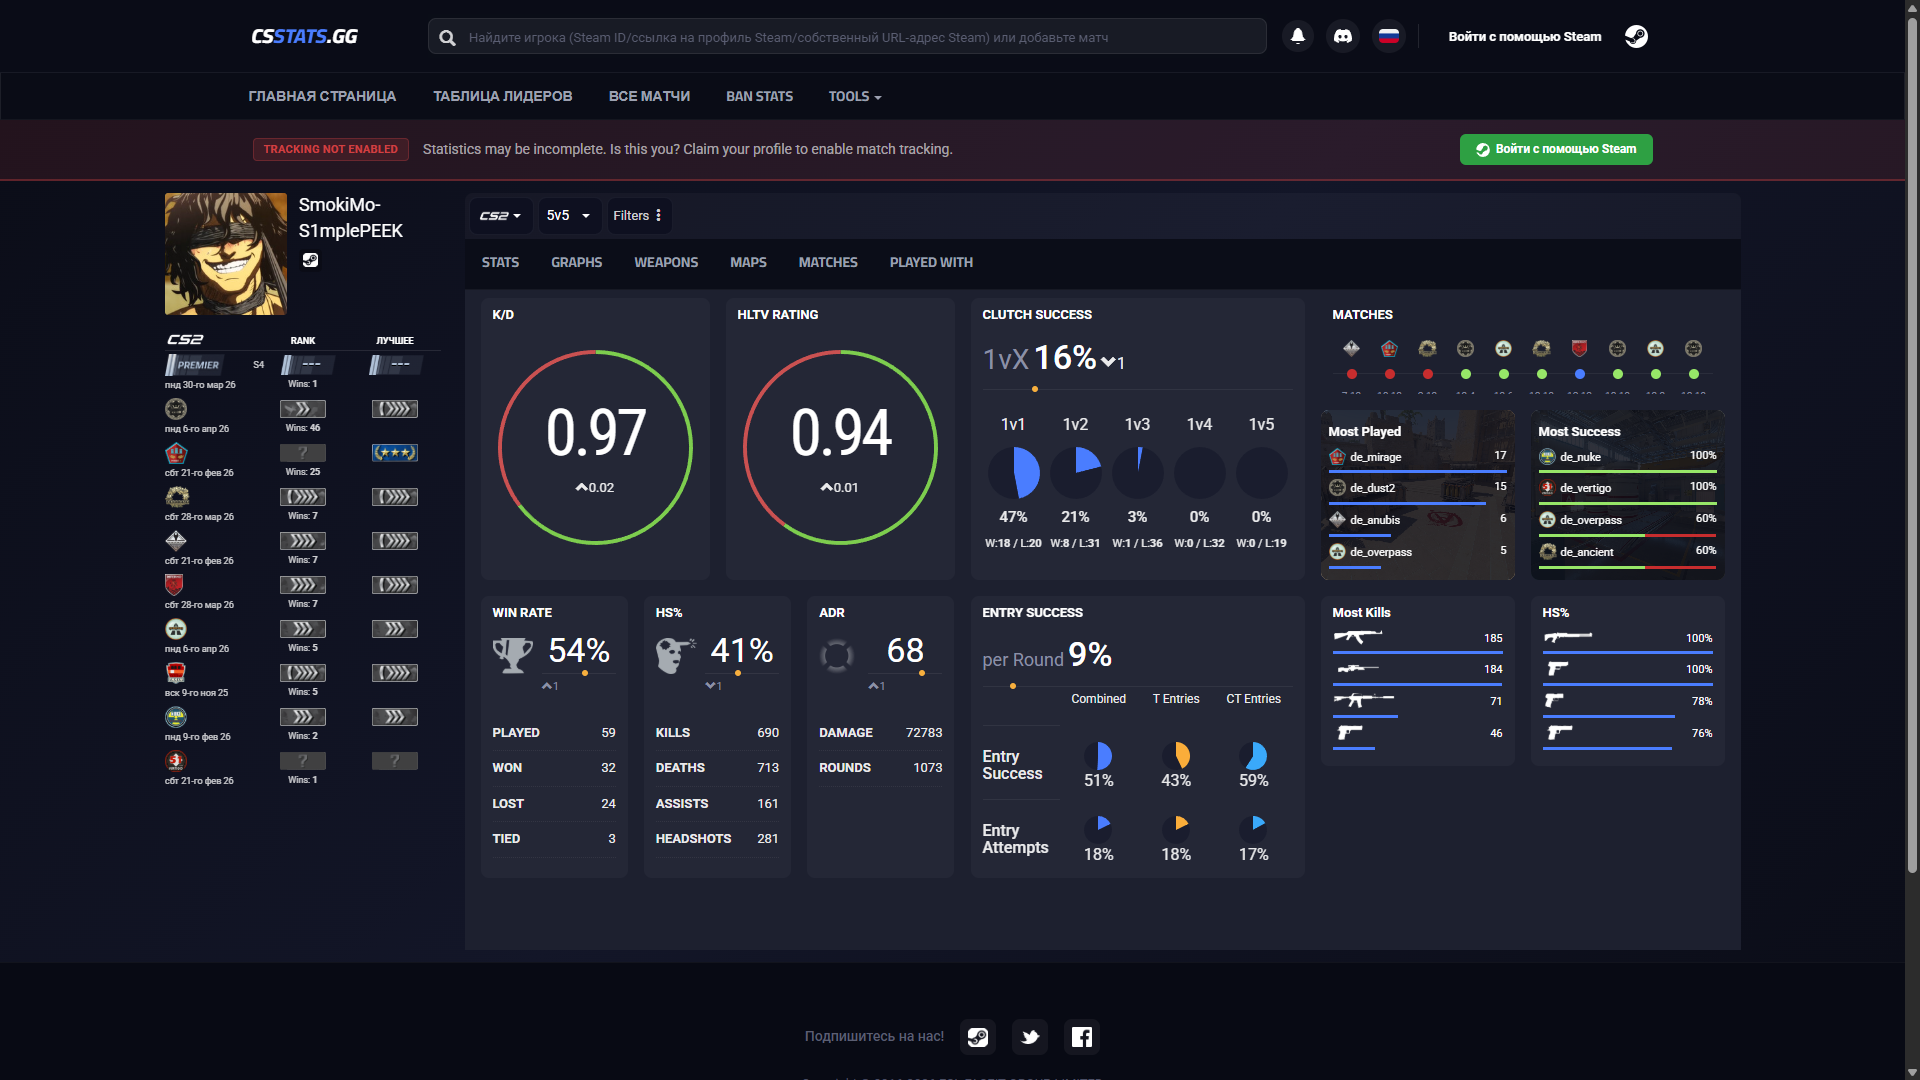Open the Inferno match in Matches timeline
This screenshot has height=1080, width=1920.
coord(1579,348)
